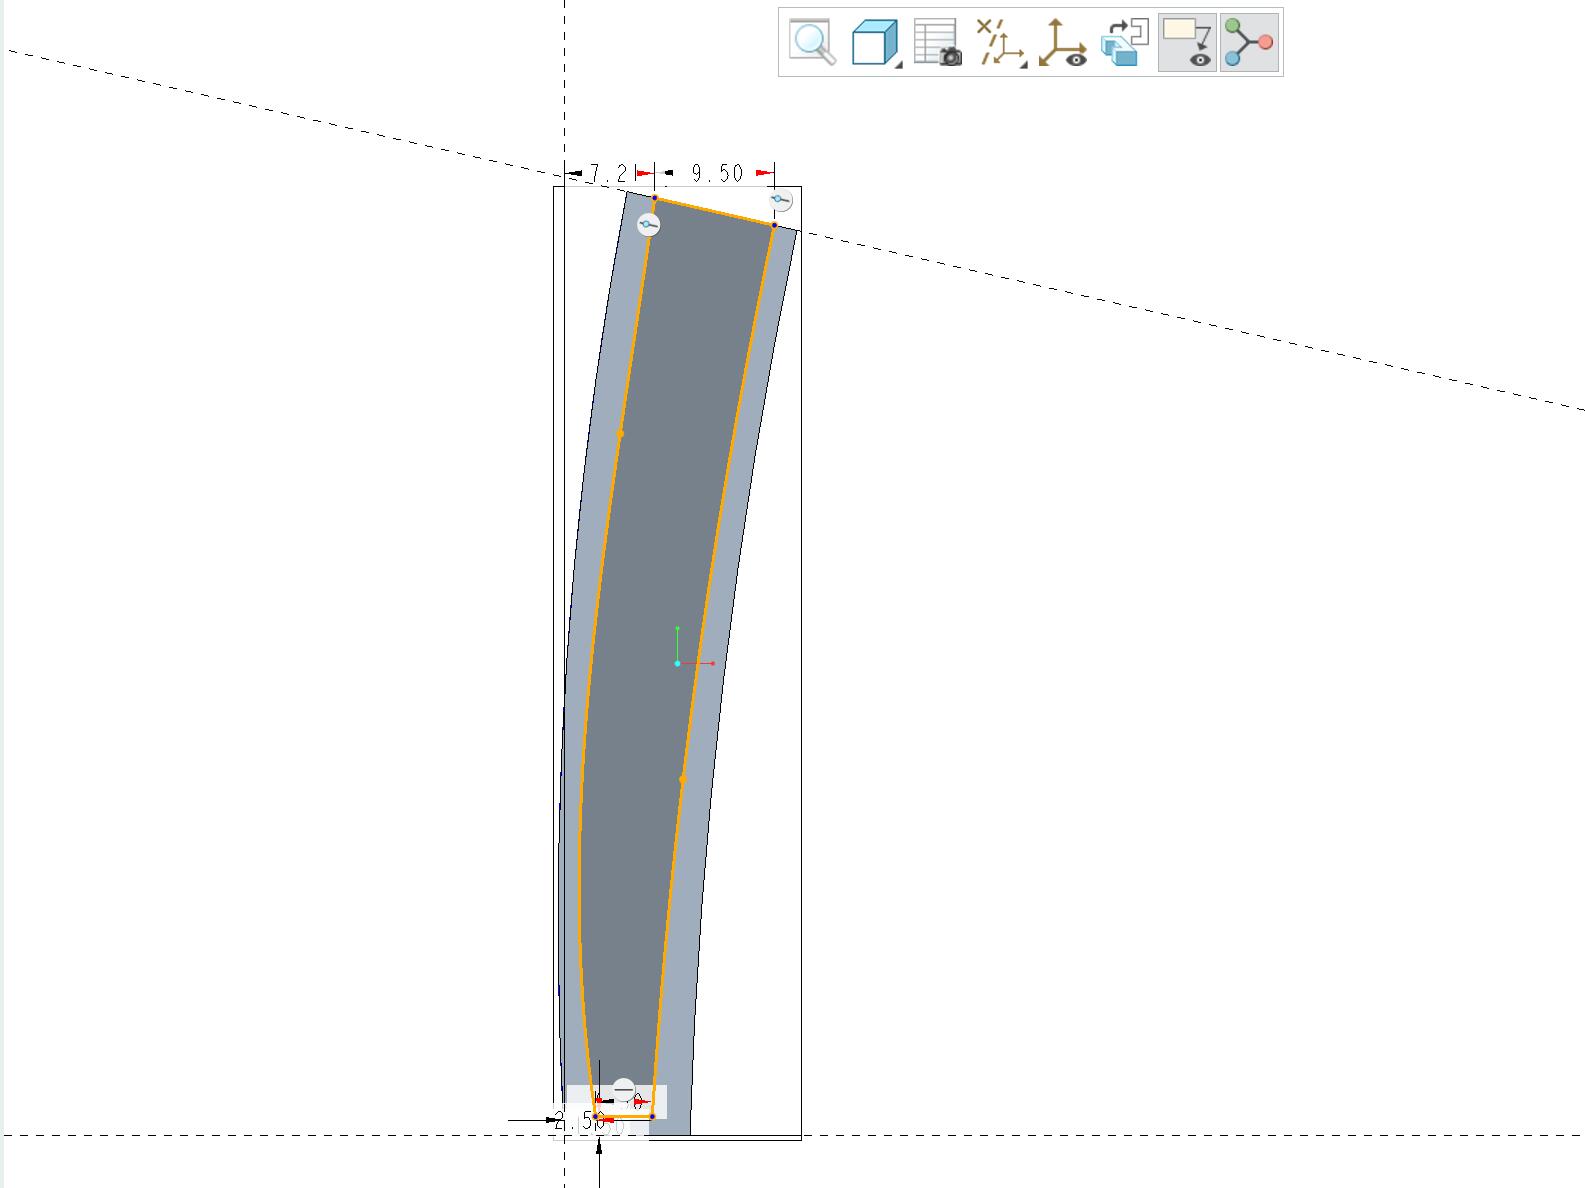This screenshot has width=1585, height=1188.
Task: Select the 2.50 dimension at the bottom
Action: click(x=580, y=1121)
